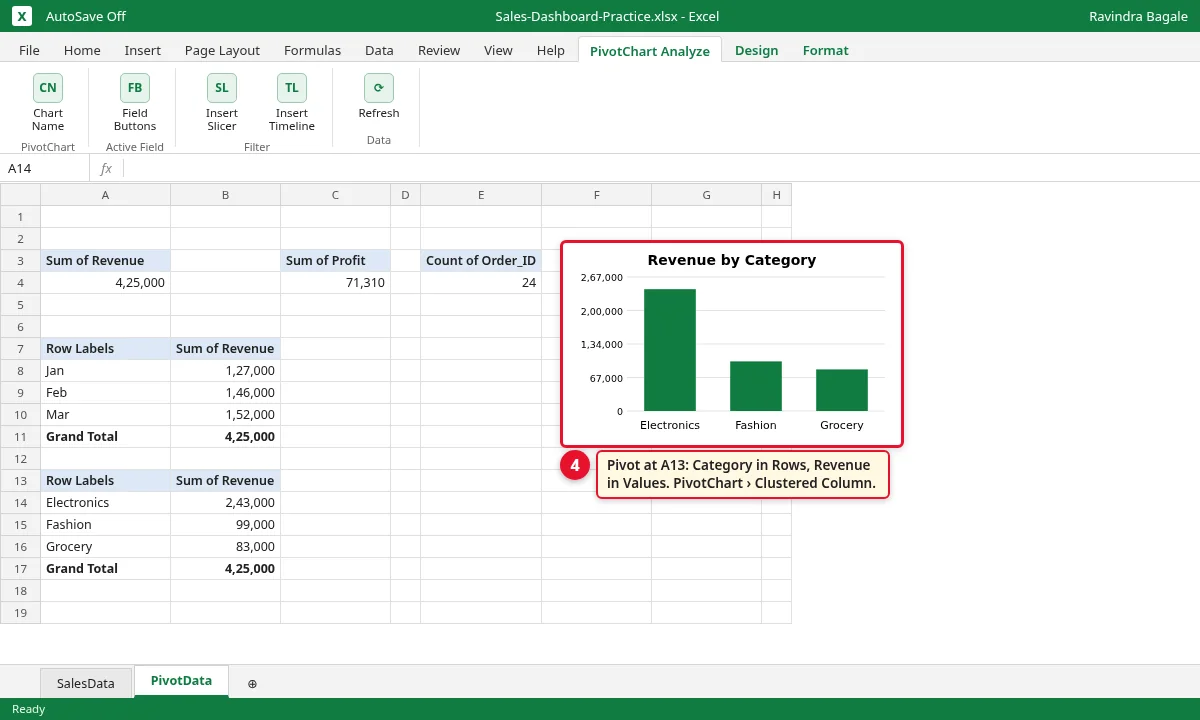This screenshot has width=1200, height=720.
Task: Click the Electronics axis label in chart
Action: coord(670,425)
